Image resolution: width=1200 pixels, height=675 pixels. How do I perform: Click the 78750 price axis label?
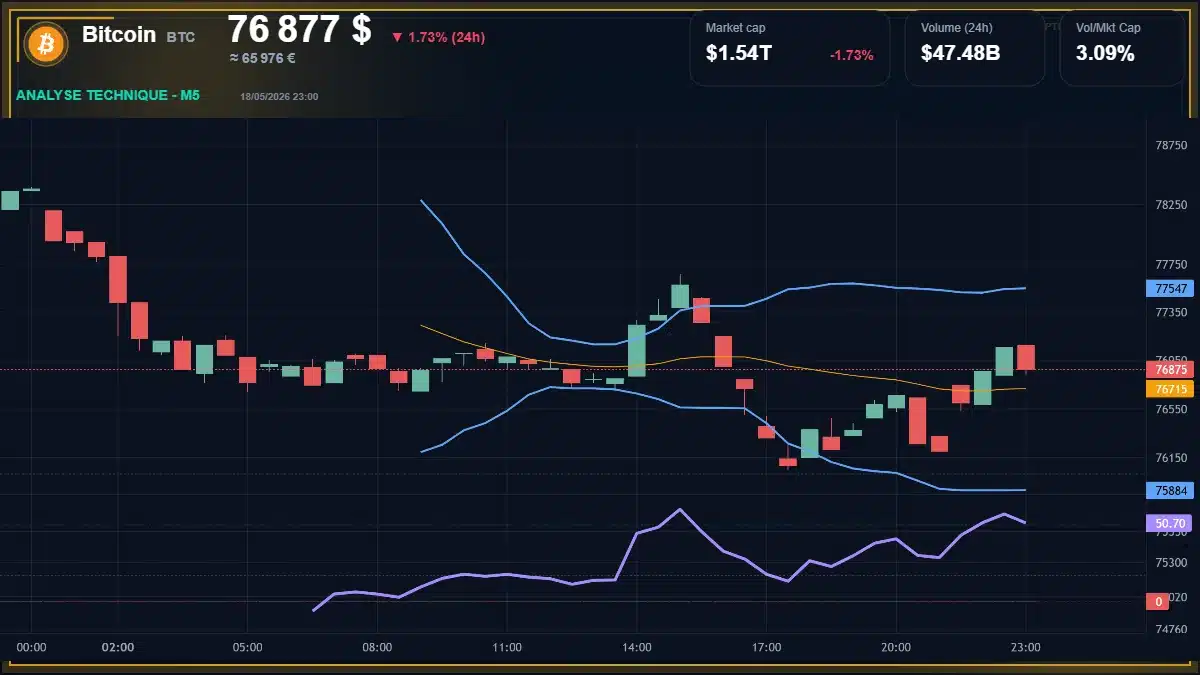click(x=1171, y=146)
